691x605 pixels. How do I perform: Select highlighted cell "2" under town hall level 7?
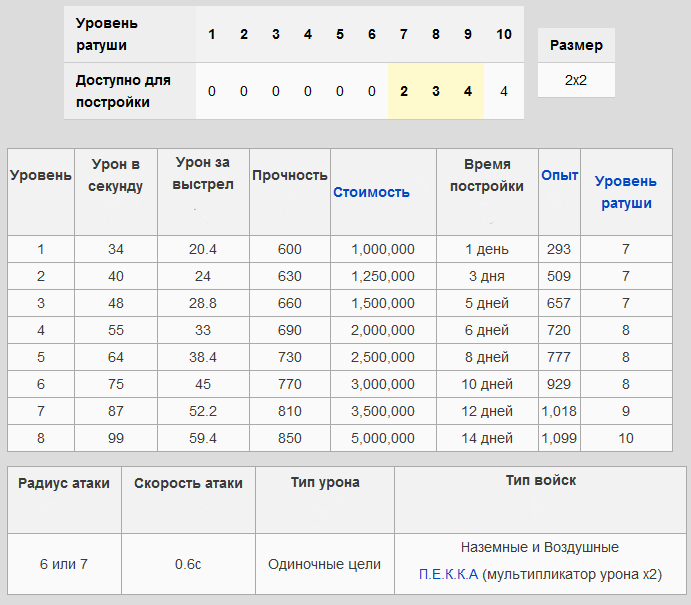(404, 91)
